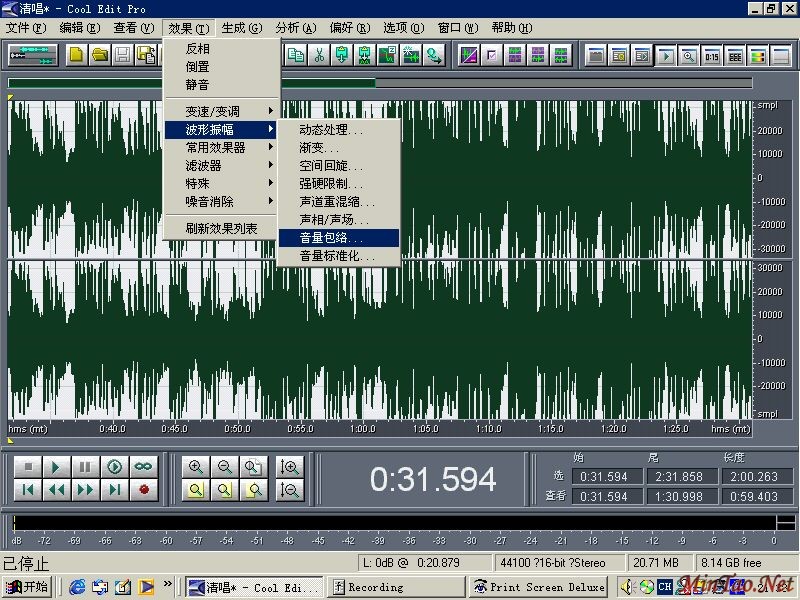Click the vertical zoom in icon
The height and width of the screenshot is (600, 800).
pyautogui.click(x=290, y=467)
